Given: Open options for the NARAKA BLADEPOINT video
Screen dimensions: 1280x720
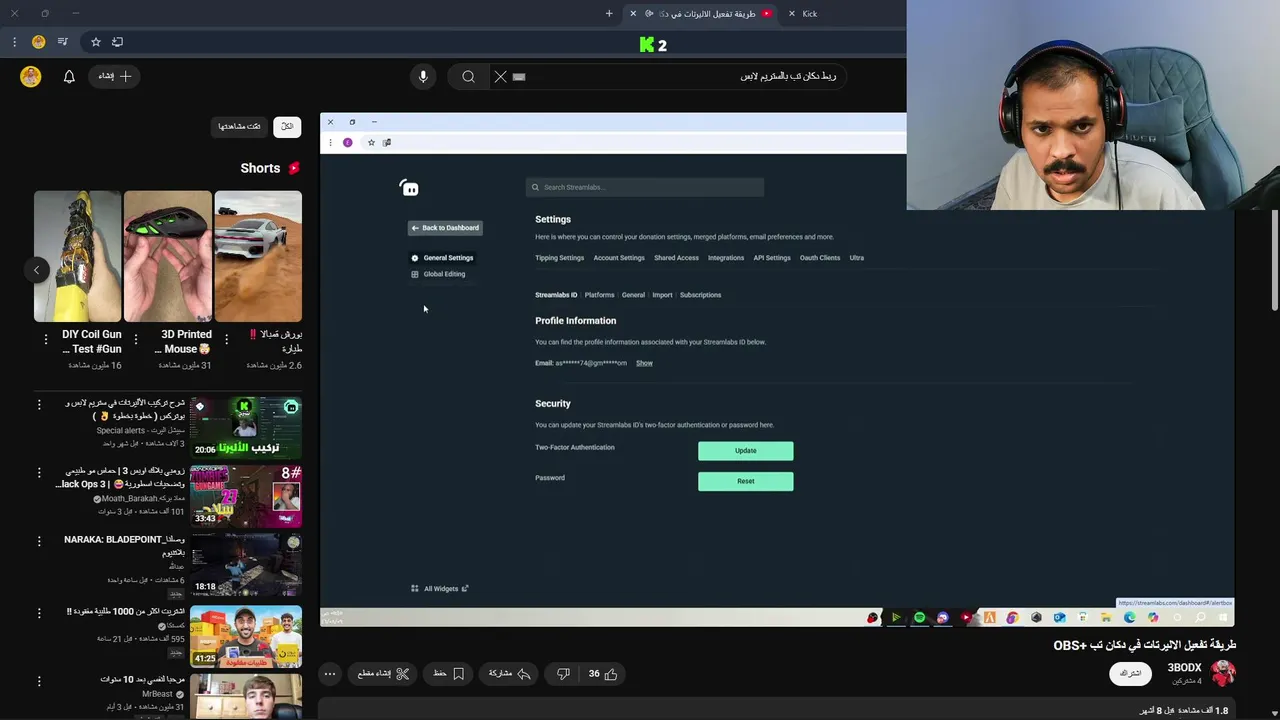Looking at the screenshot, I should 39,541.
